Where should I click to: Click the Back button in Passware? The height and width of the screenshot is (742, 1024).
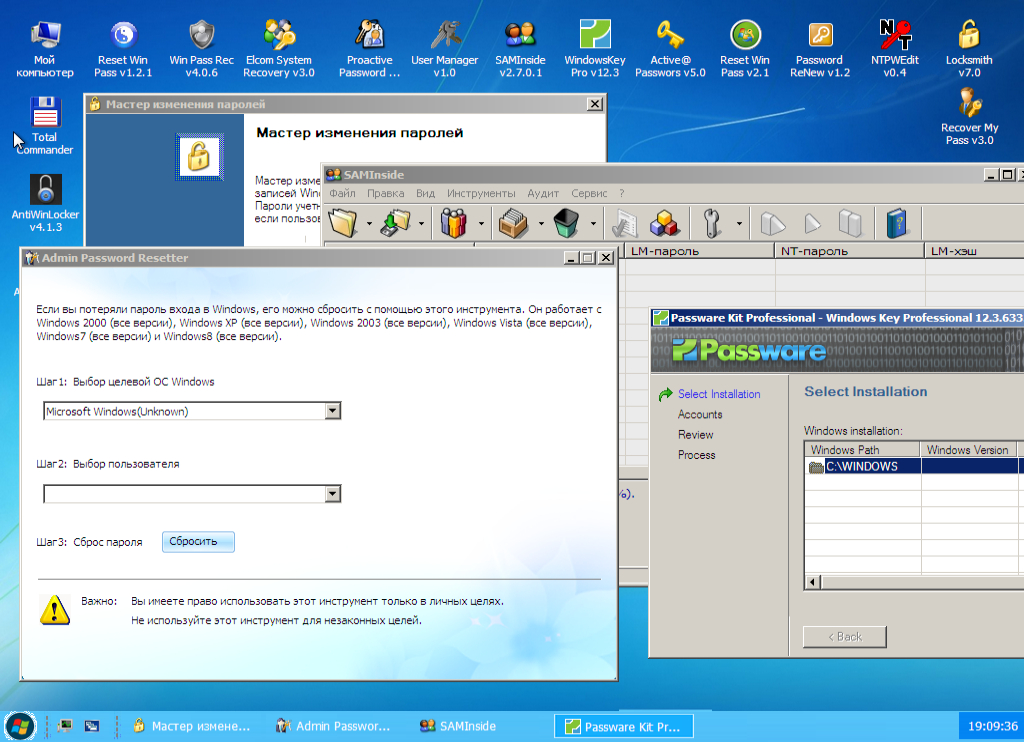tap(844, 637)
